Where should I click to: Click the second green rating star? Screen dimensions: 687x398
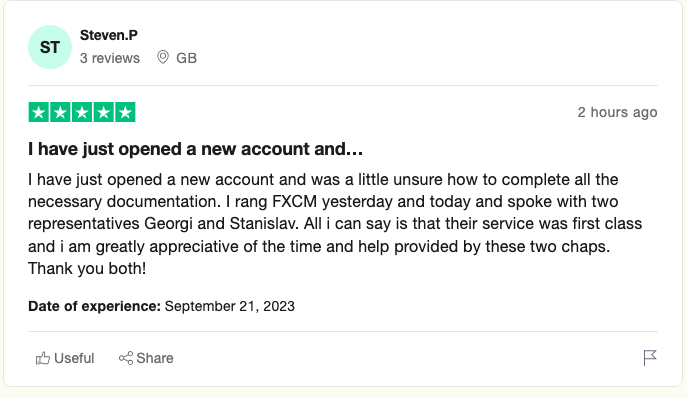(60, 112)
